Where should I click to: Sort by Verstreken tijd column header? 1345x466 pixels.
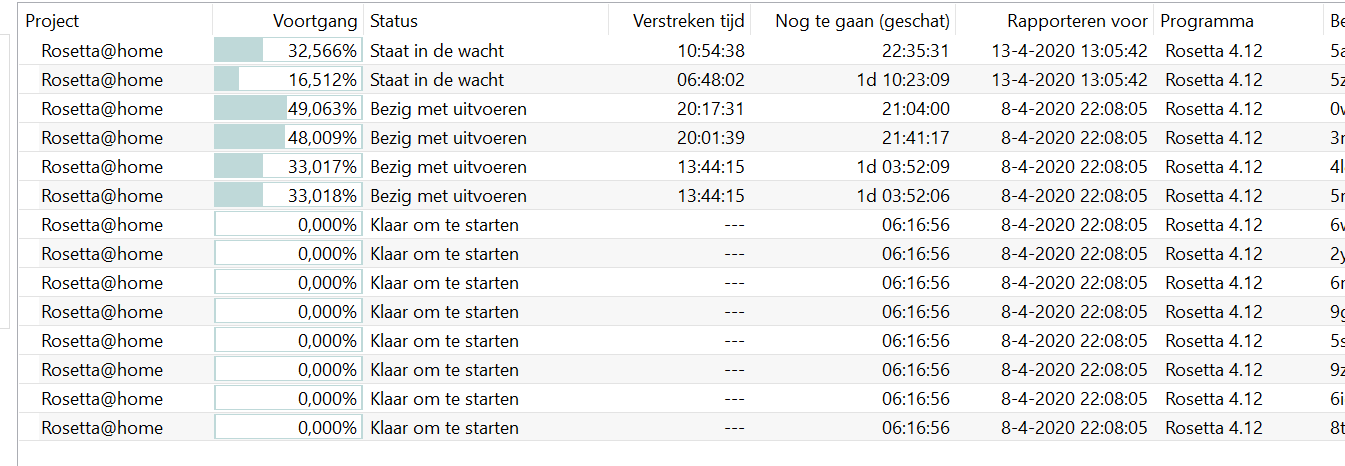688,21
